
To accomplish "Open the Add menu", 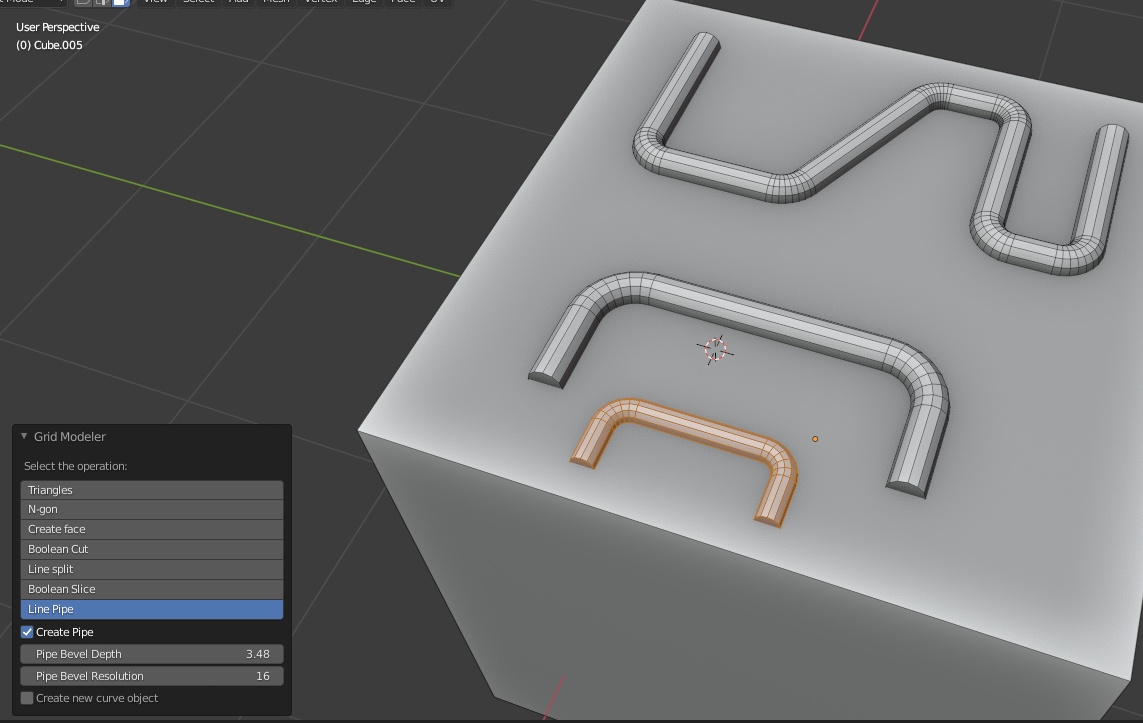I will 238,3.
